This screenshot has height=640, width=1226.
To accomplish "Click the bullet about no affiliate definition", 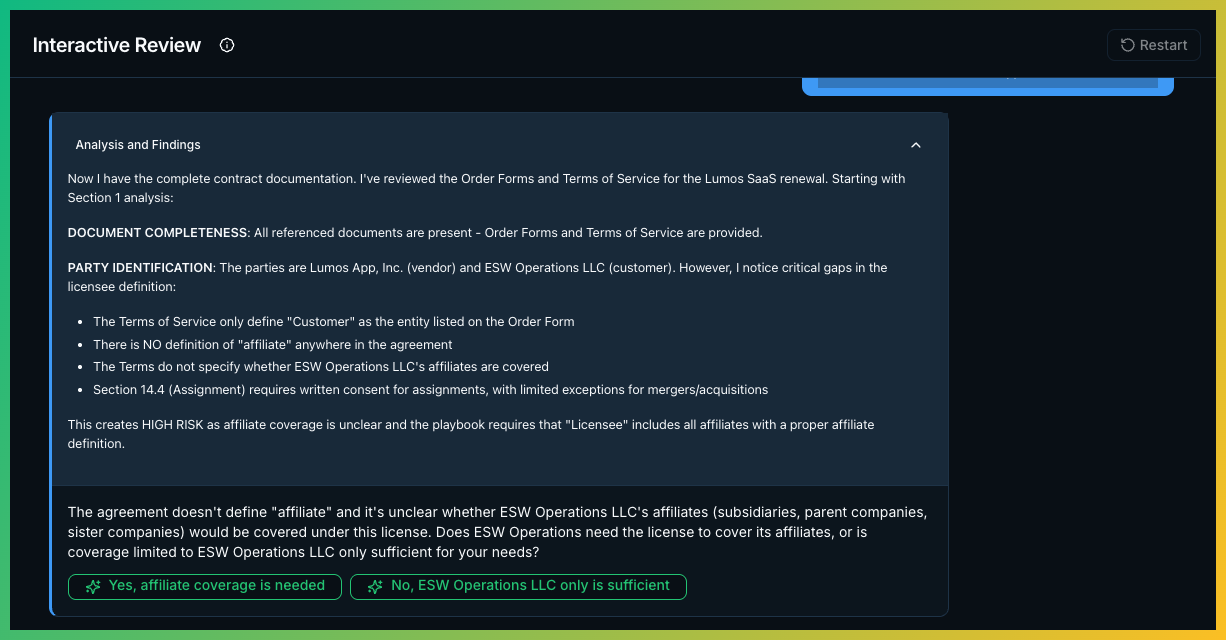I will point(273,344).
